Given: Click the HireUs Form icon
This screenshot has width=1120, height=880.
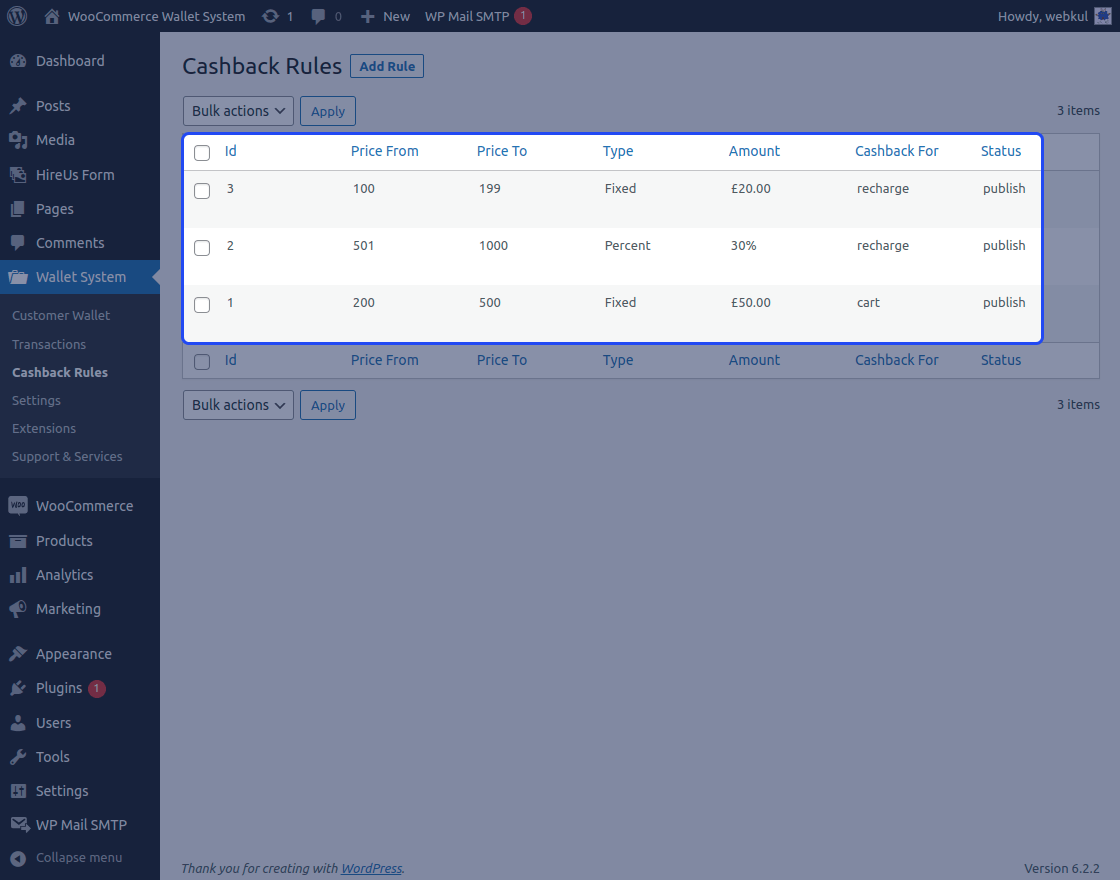Looking at the screenshot, I should pyautogui.click(x=19, y=174).
